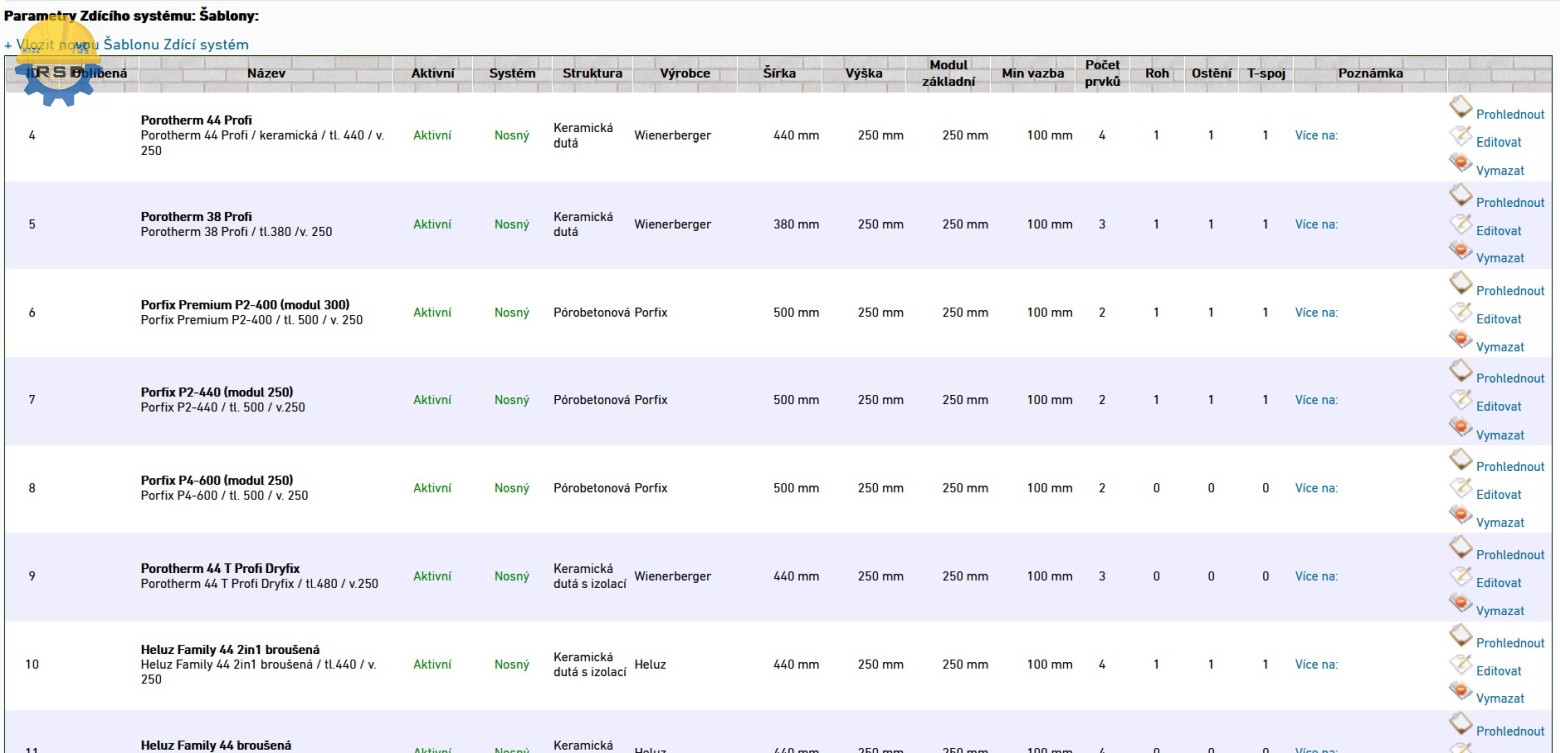Open 'Více na:' link for Heluz Family 44 2in1

1316,664
